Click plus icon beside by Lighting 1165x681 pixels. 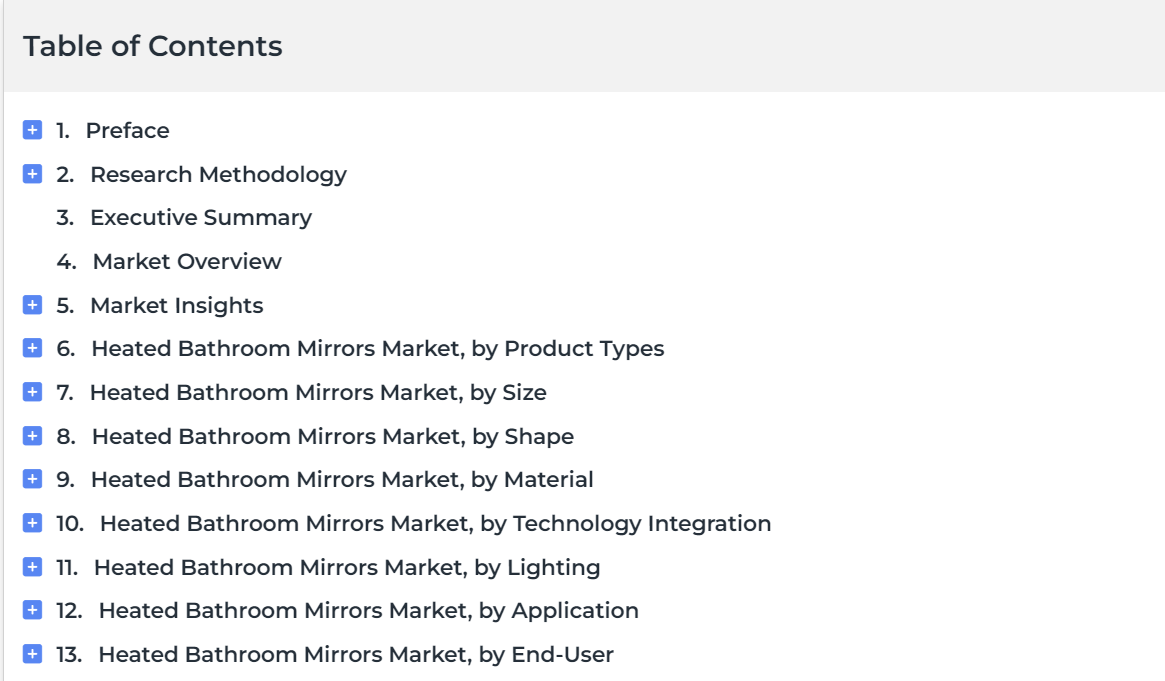pyautogui.click(x=32, y=567)
